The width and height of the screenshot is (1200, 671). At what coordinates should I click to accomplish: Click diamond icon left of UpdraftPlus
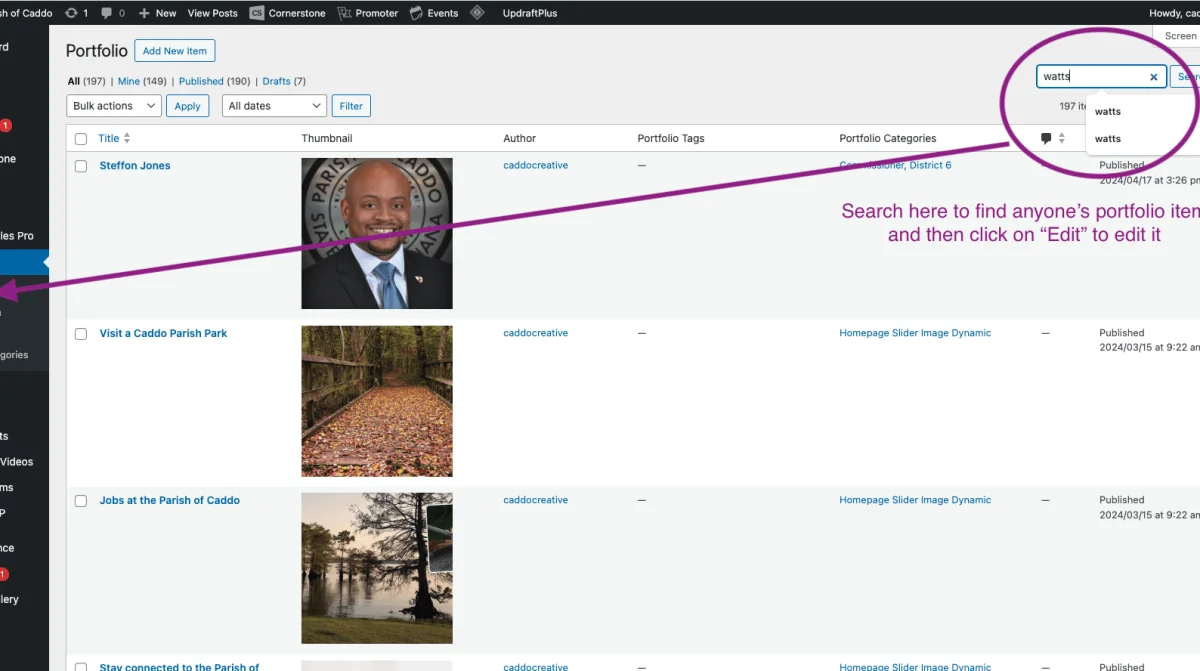coord(477,13)
